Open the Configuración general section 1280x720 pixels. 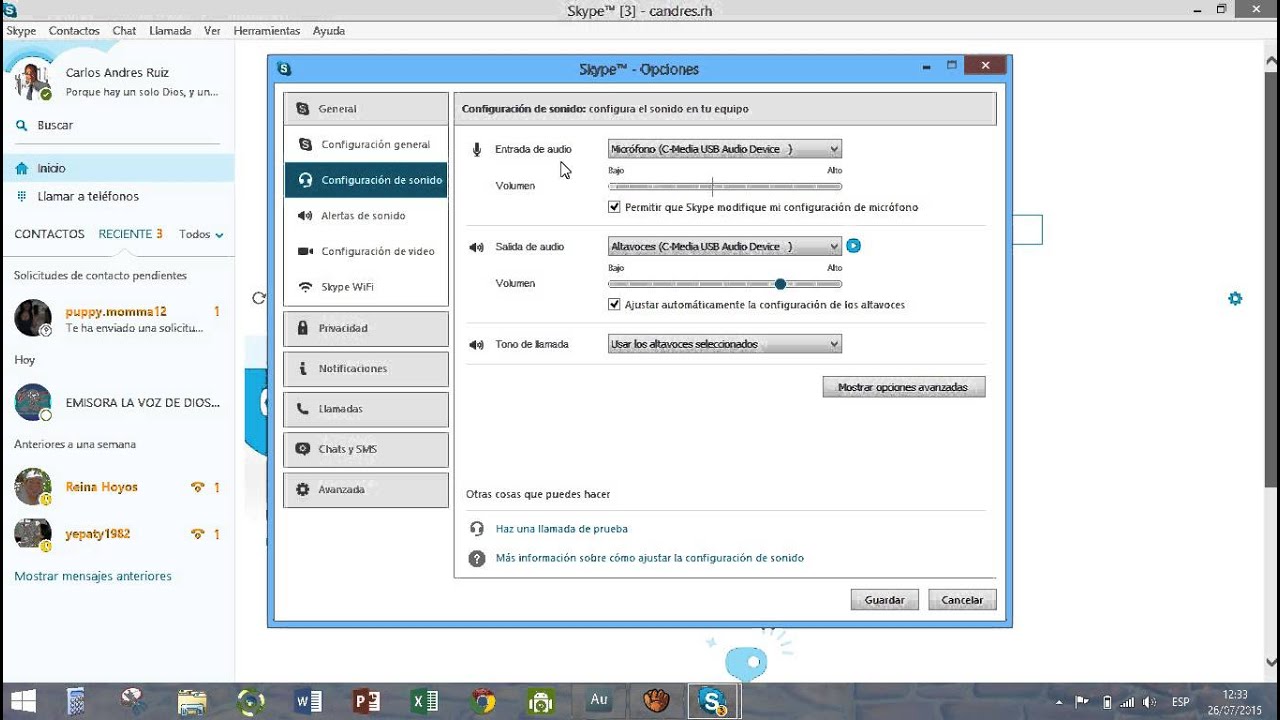pyautogui.click(x=366, y=144)
